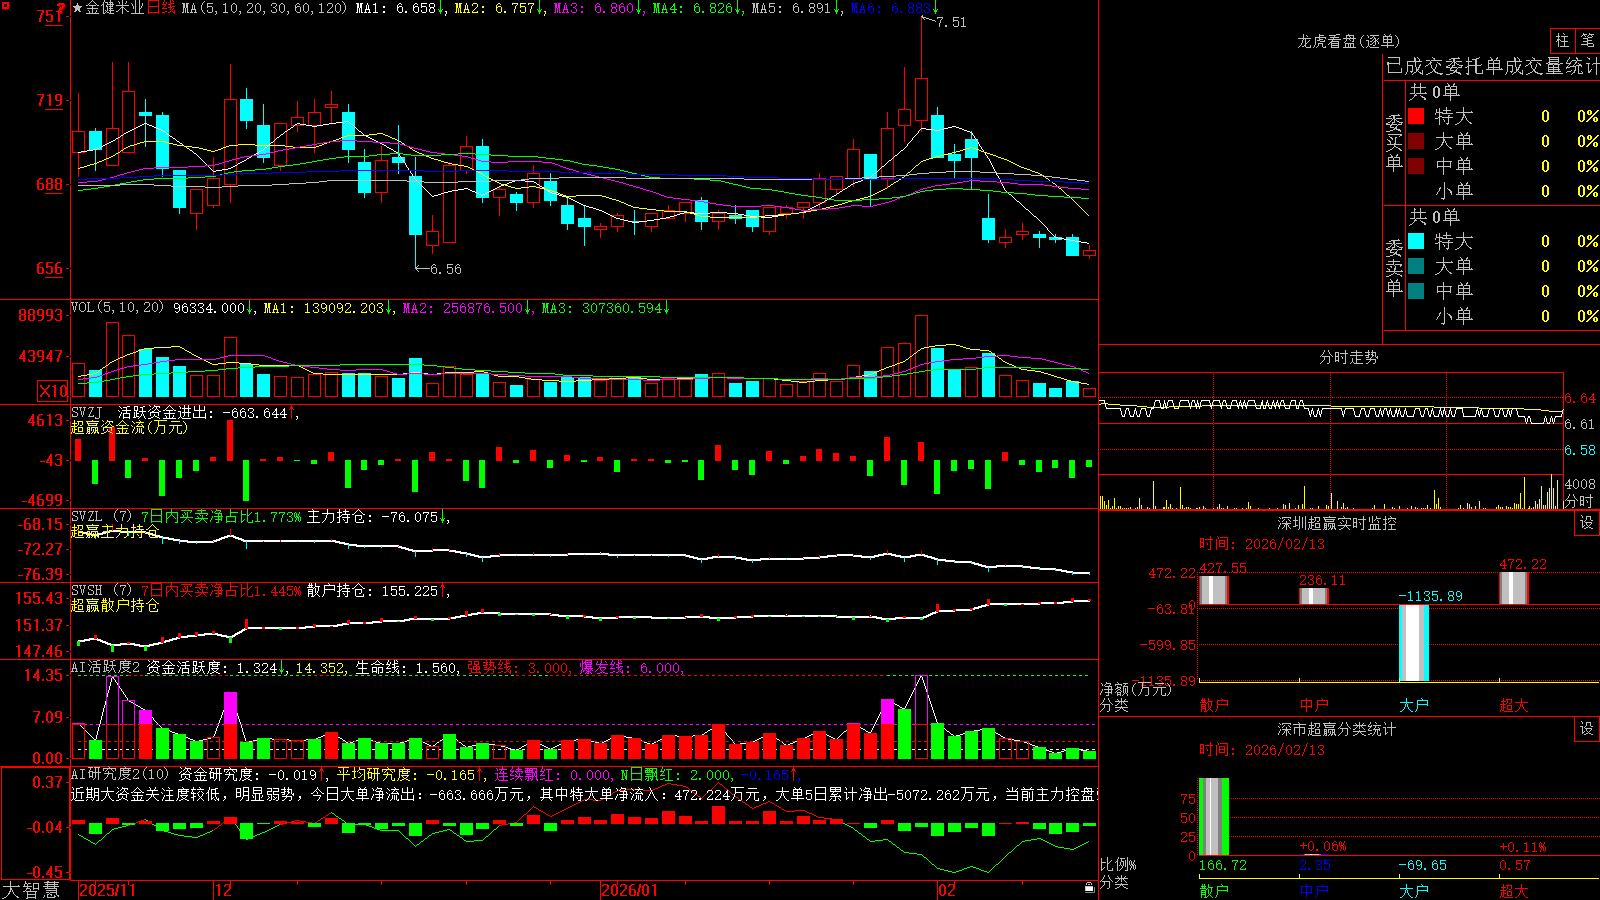Click the 时间: 2026/02/13 under 深市超赢分类统计
1600x900 pixels.
[1261, 750]
